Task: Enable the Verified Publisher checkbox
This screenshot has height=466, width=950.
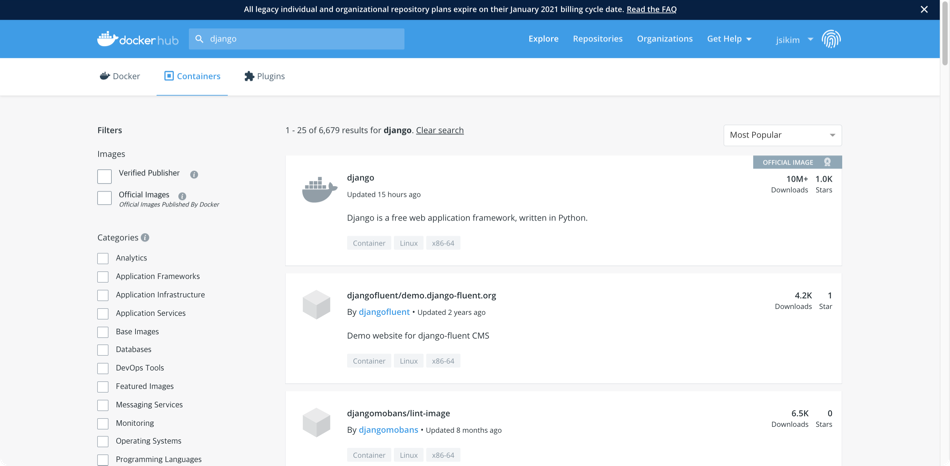Action: coord(105,176)
